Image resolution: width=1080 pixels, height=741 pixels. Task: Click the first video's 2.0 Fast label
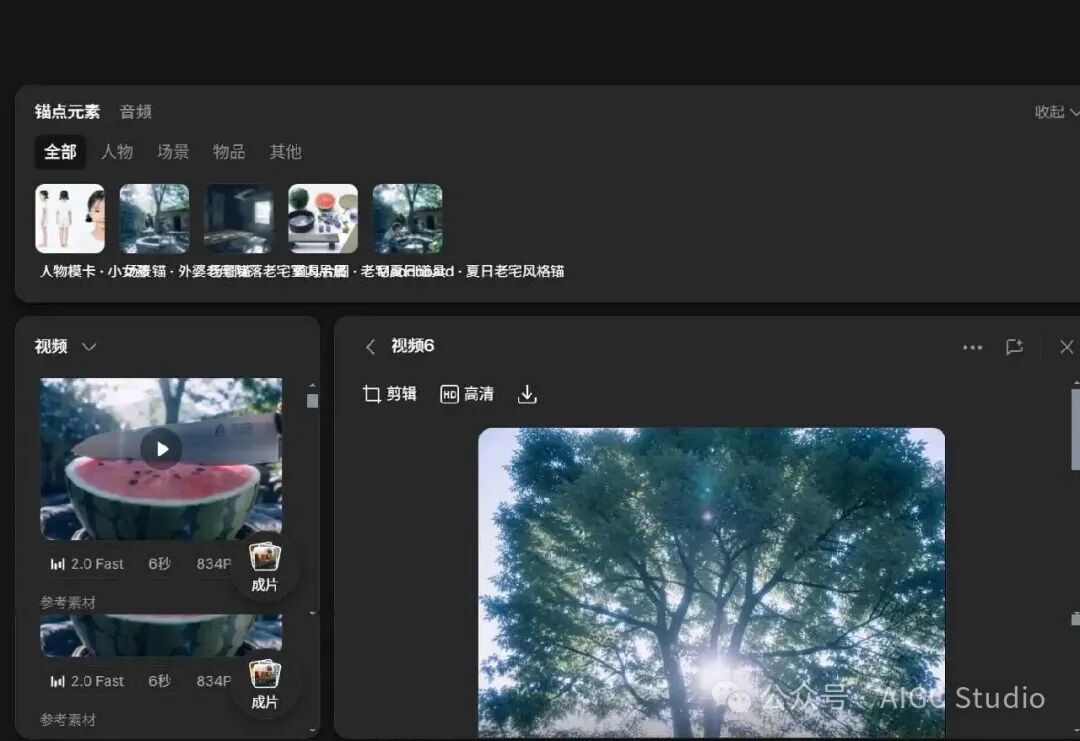pyautogui.click(x=87, y=564)
